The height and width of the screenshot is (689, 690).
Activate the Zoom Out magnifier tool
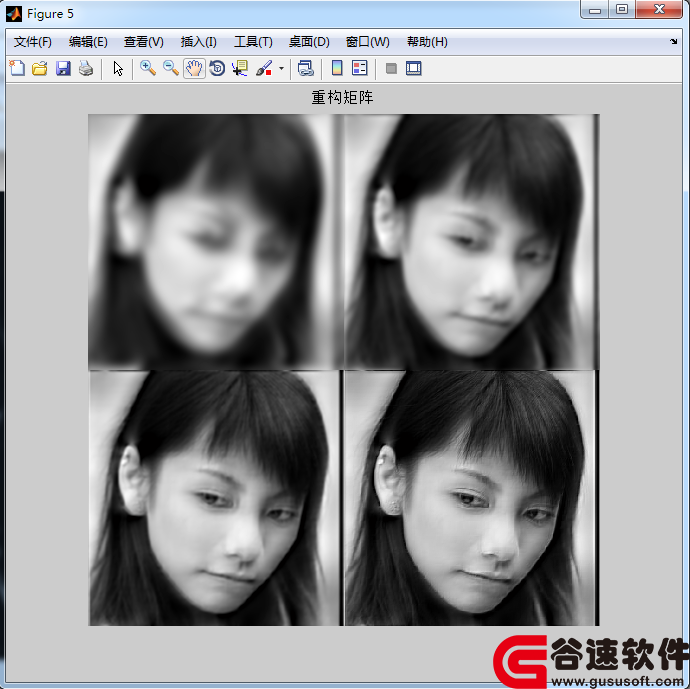(x=171, y=68)
